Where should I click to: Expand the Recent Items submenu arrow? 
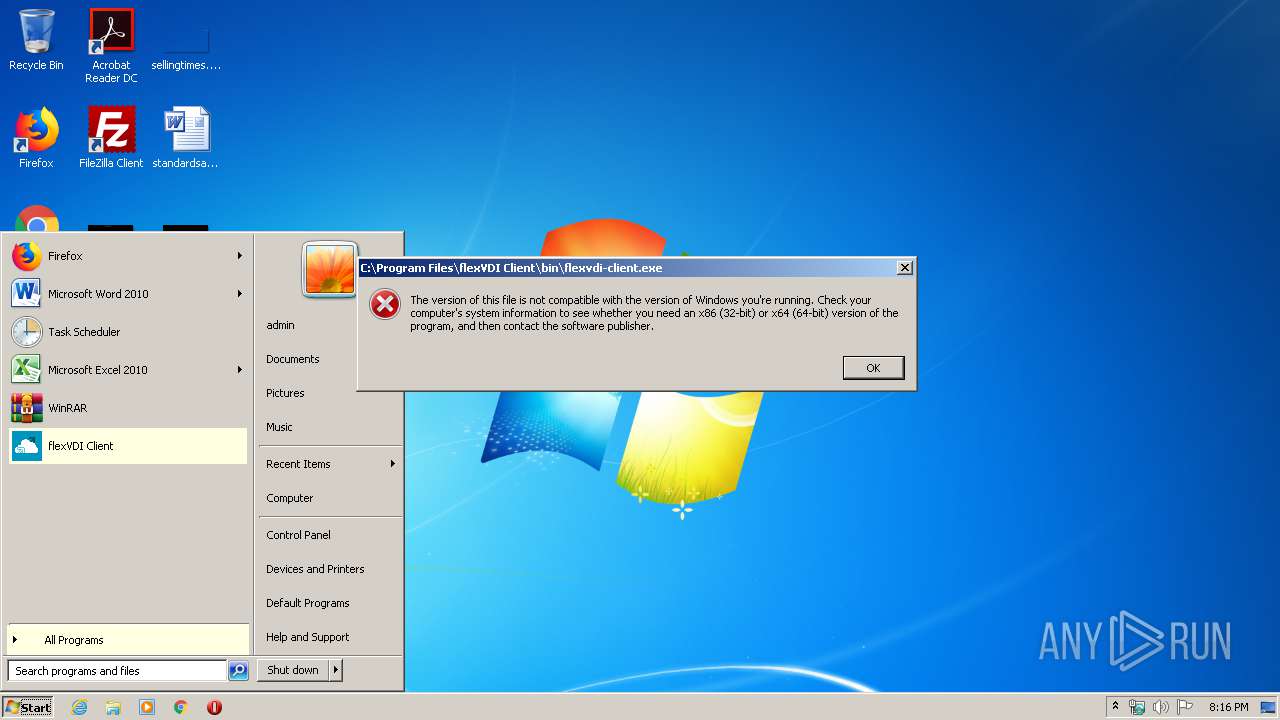point(393,464)
